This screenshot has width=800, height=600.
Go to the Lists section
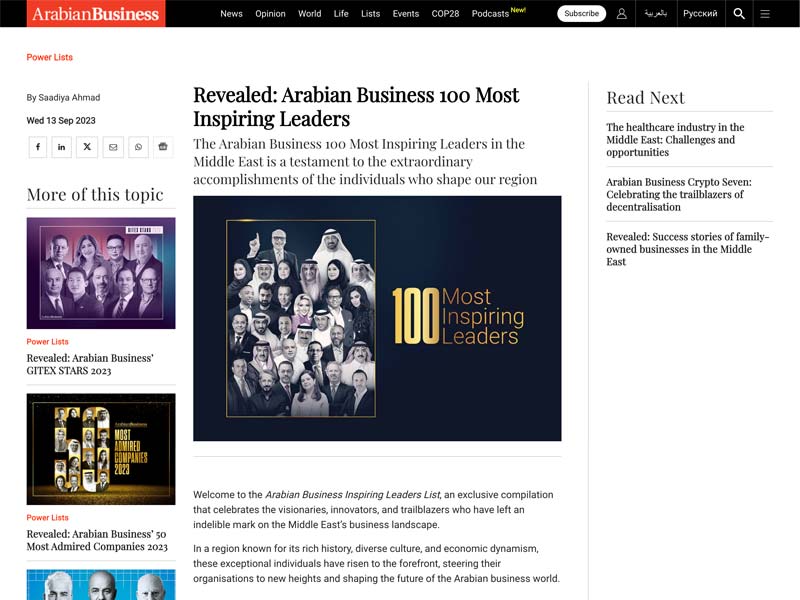point(370,14)
